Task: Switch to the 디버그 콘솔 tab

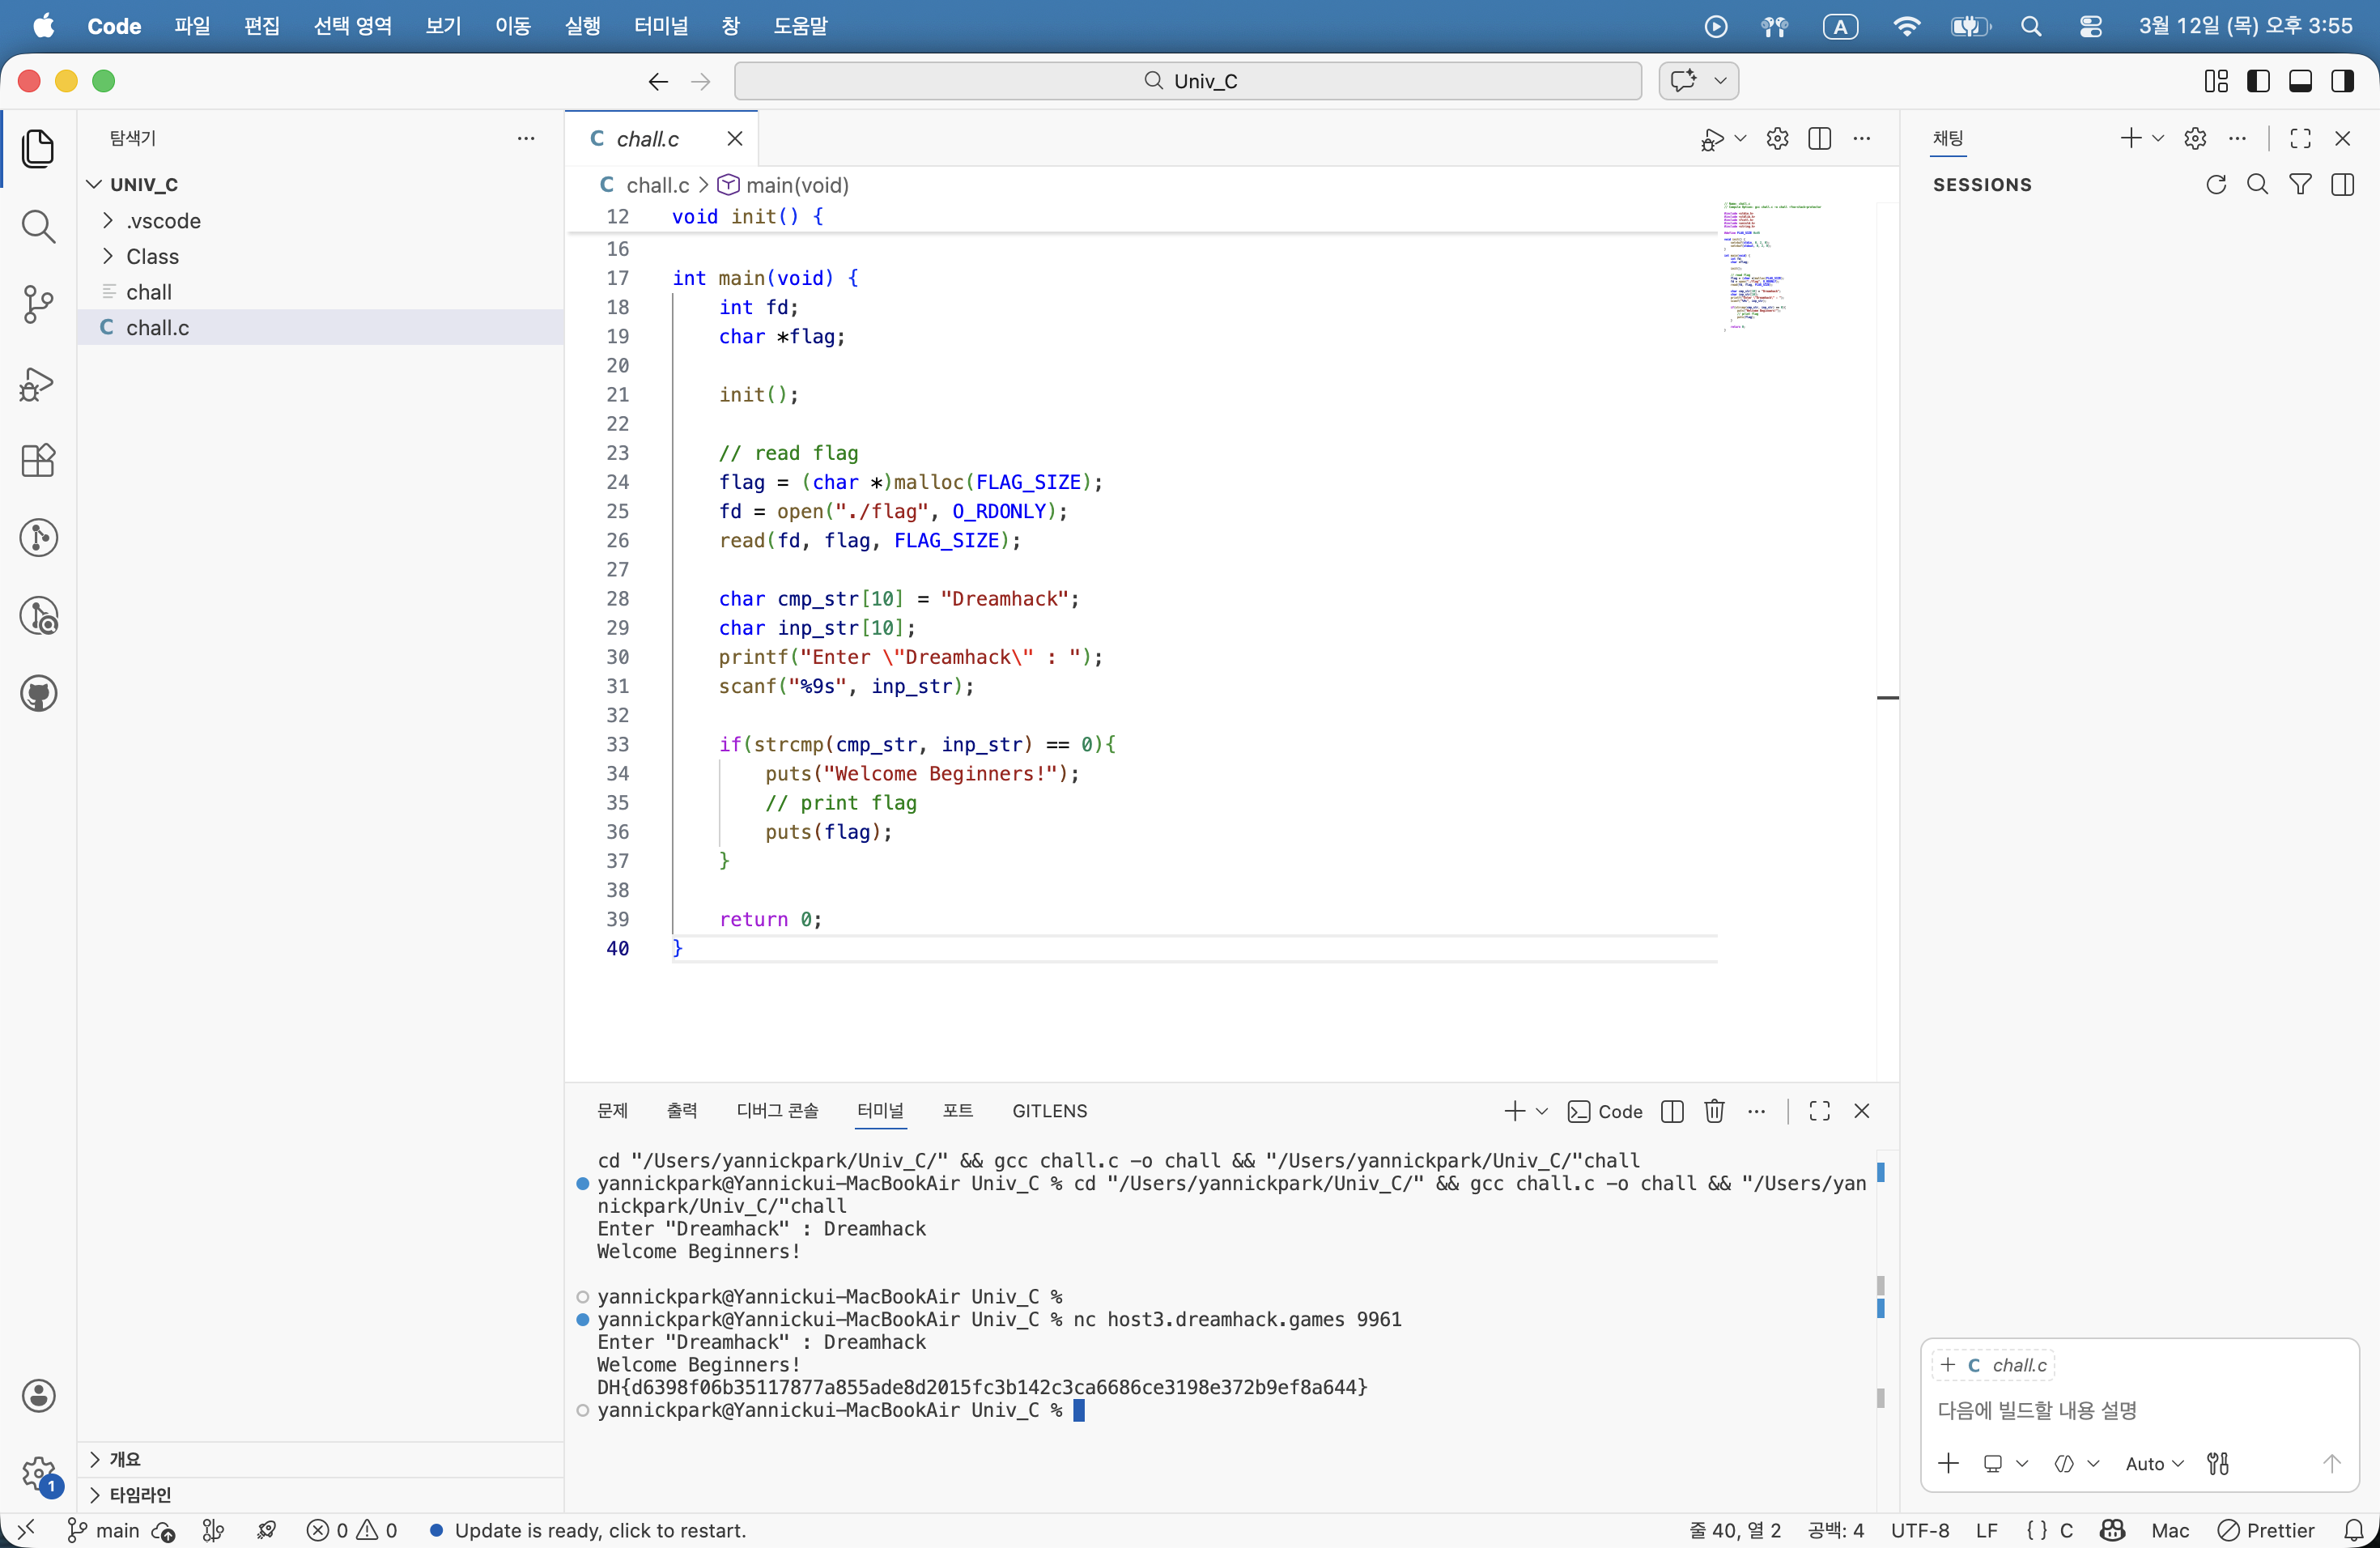Action: [x=777, y=1111]
